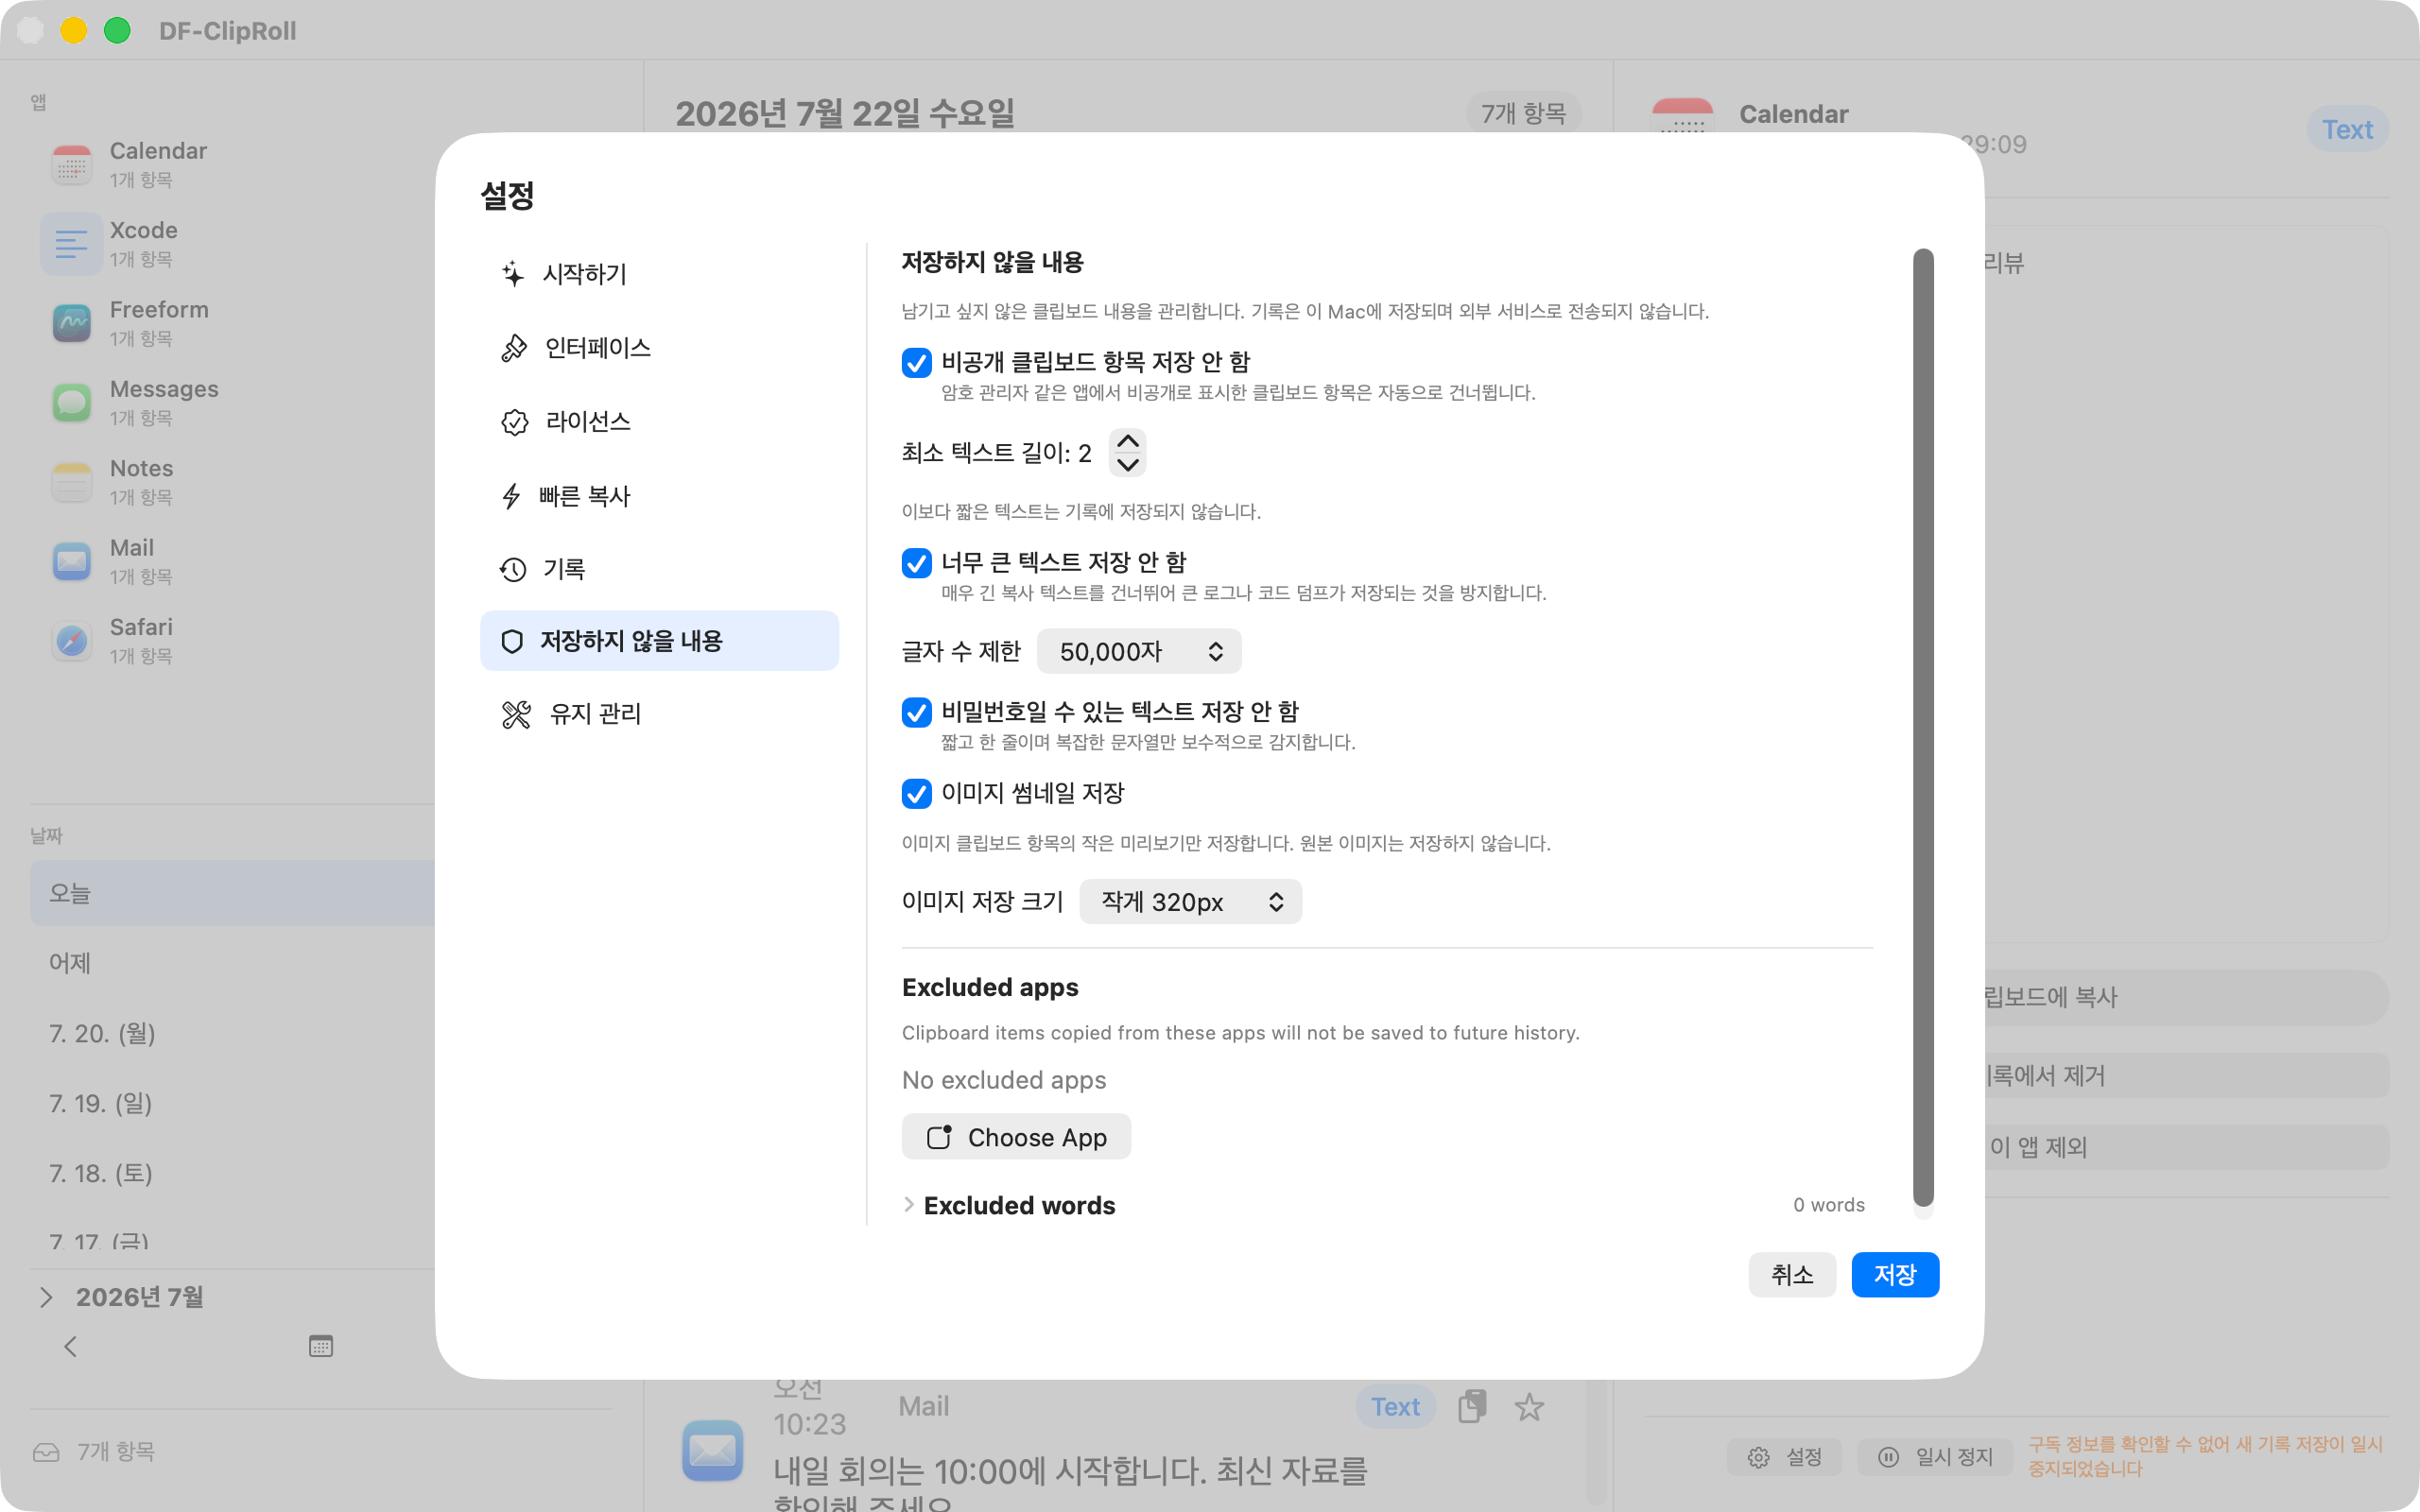
Task: Open the 시작하기 settings tab
Action: click(659, 274)
